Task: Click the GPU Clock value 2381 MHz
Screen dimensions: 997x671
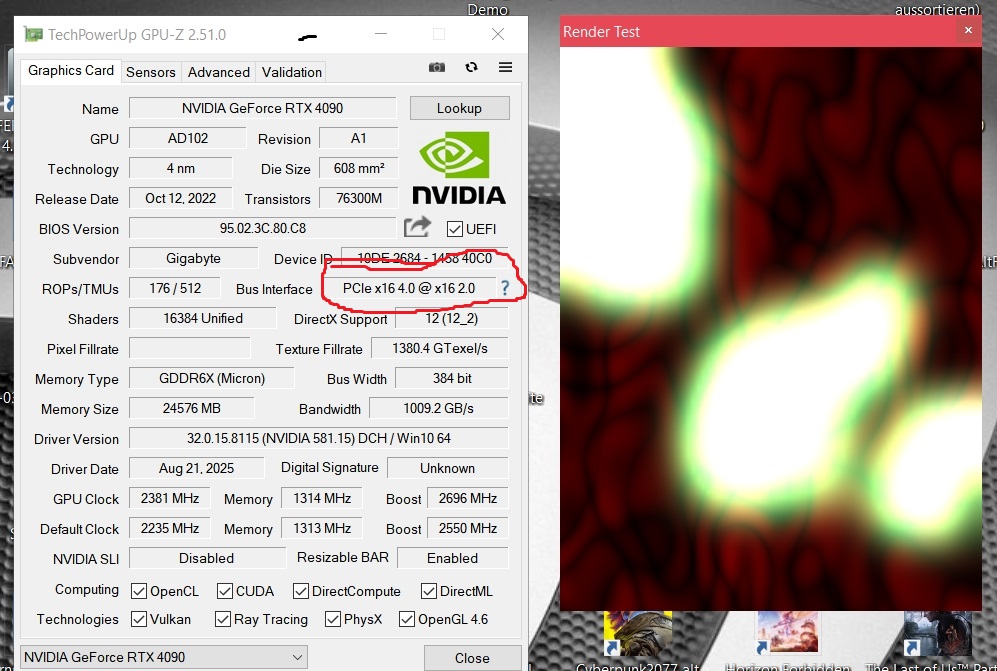Action: (170, 498)
